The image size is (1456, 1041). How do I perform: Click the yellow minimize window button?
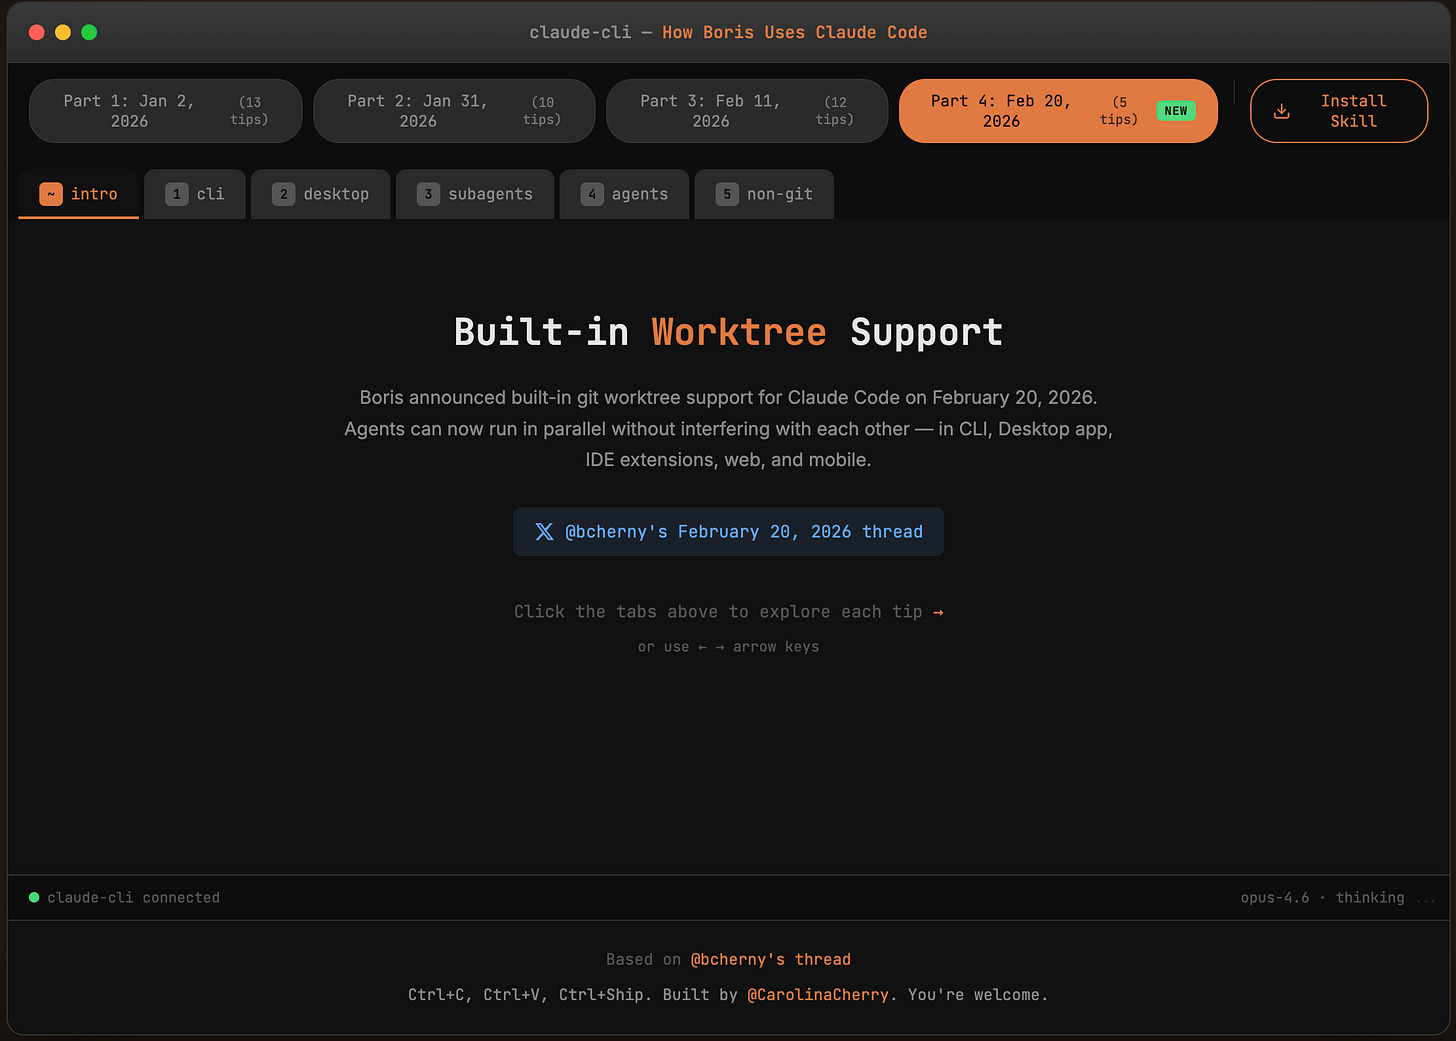click(x=63, y=32)
